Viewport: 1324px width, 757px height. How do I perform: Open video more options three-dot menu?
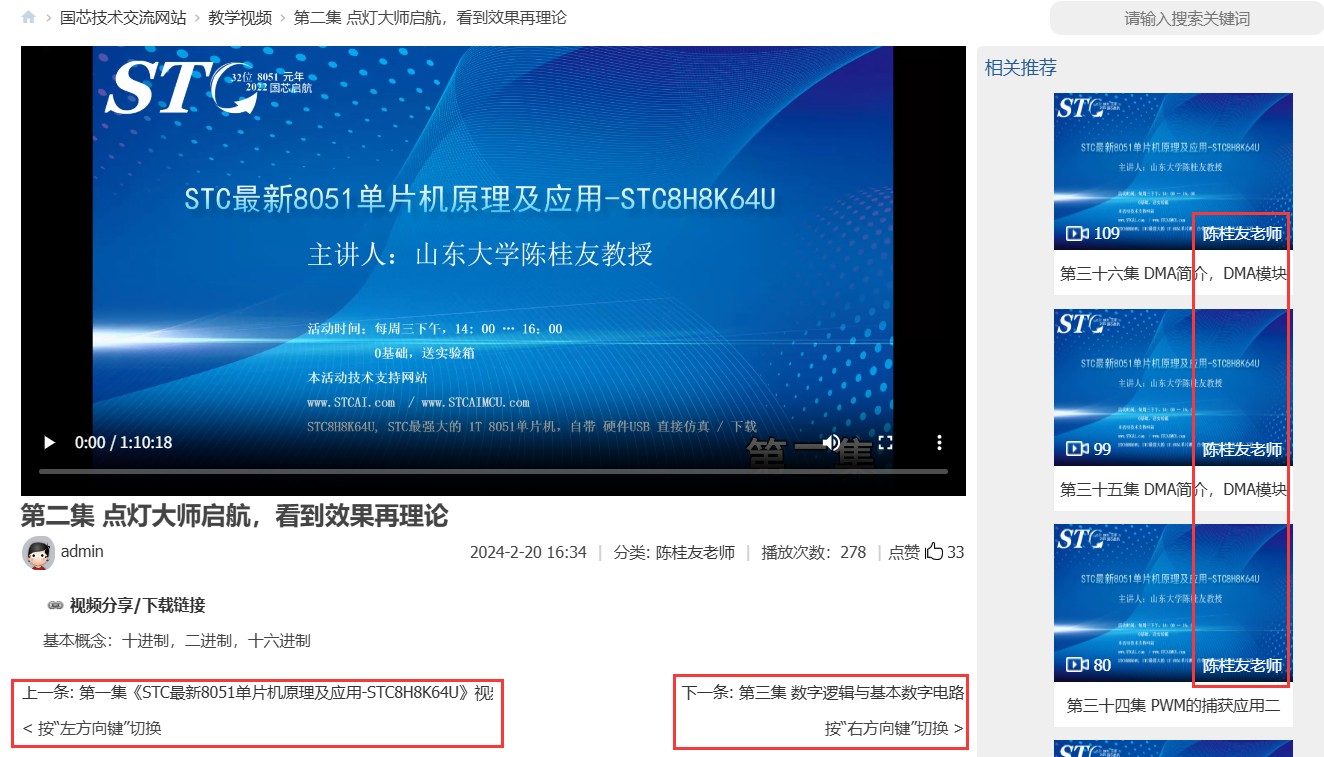939,442
